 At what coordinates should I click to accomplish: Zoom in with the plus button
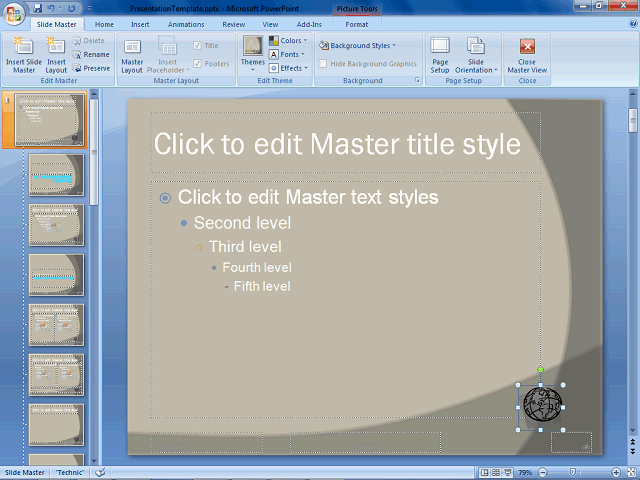[x=616, y=473]
